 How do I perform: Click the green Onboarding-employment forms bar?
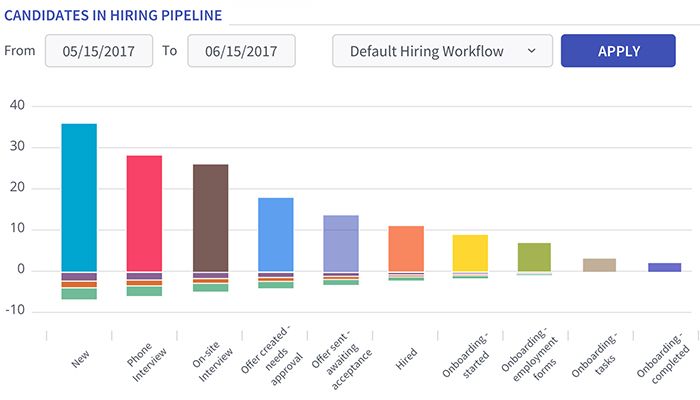pos(534,257)
